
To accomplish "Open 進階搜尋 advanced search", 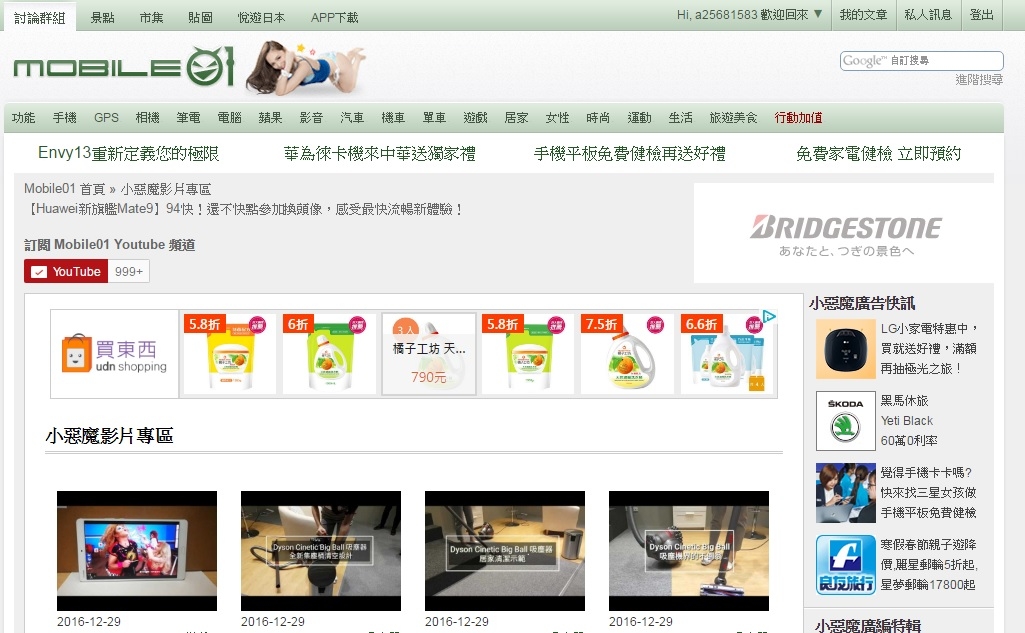I will (979, 79).
